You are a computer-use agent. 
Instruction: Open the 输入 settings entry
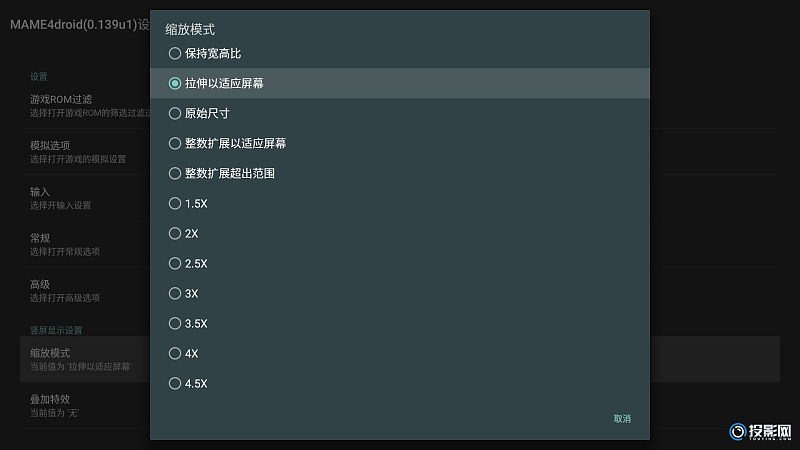point(85,198)
